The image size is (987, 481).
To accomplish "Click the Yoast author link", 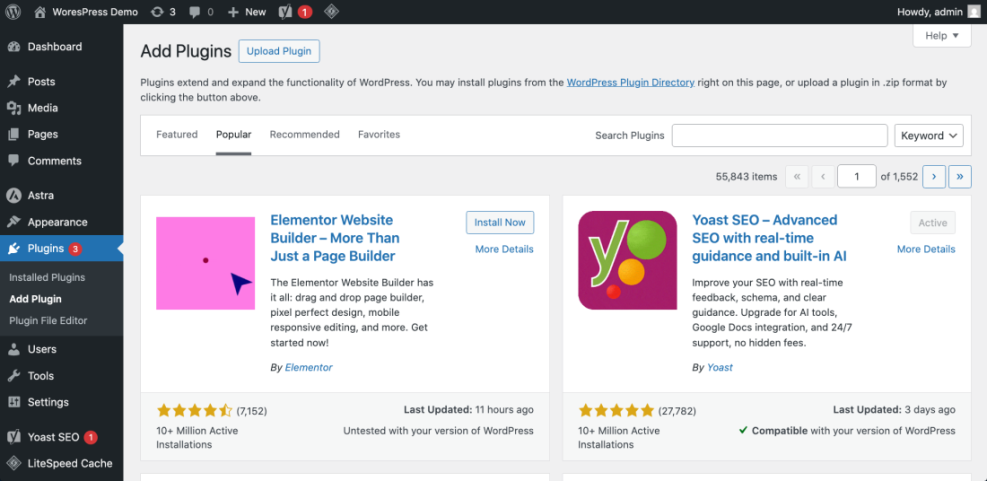I will pos(719,367).
